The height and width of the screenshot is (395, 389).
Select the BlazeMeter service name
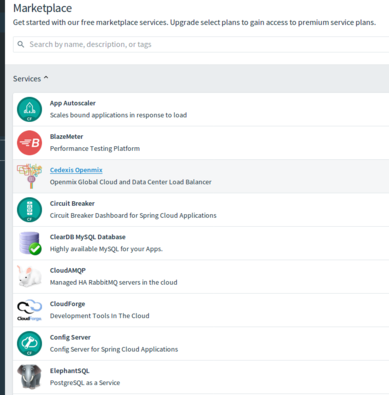pos(66,136)
